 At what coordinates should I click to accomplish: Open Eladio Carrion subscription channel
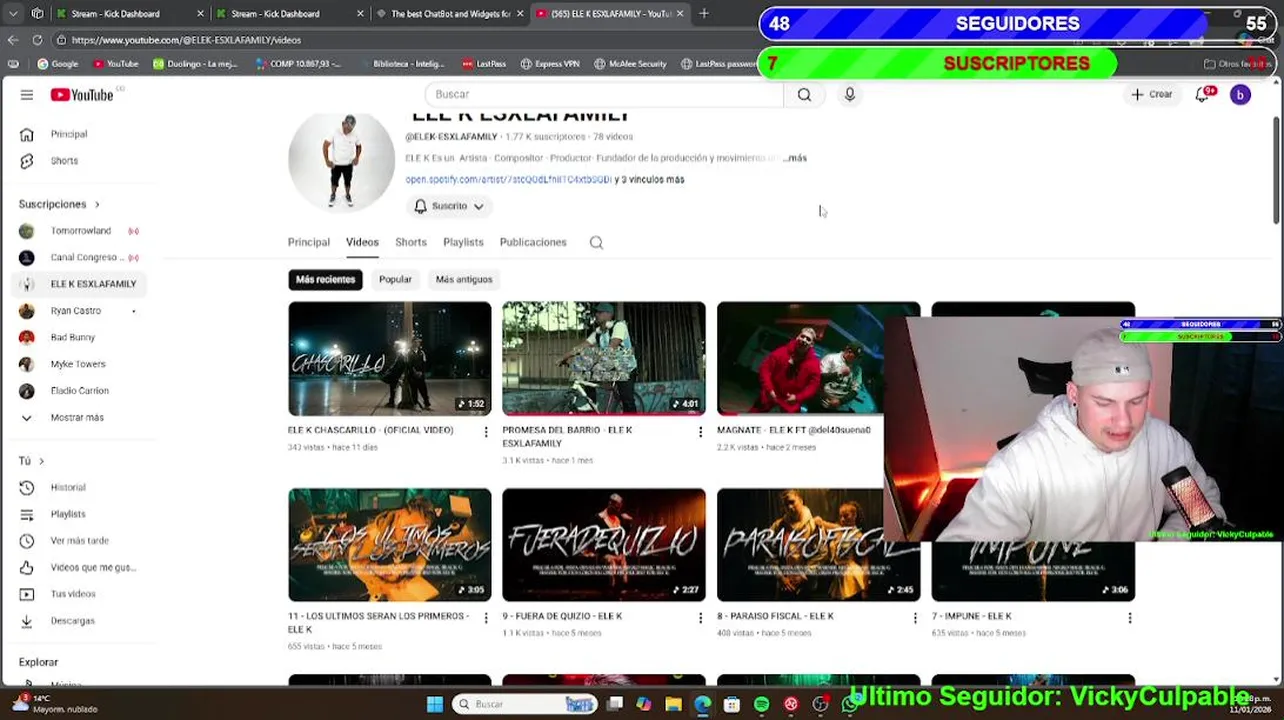79,391
